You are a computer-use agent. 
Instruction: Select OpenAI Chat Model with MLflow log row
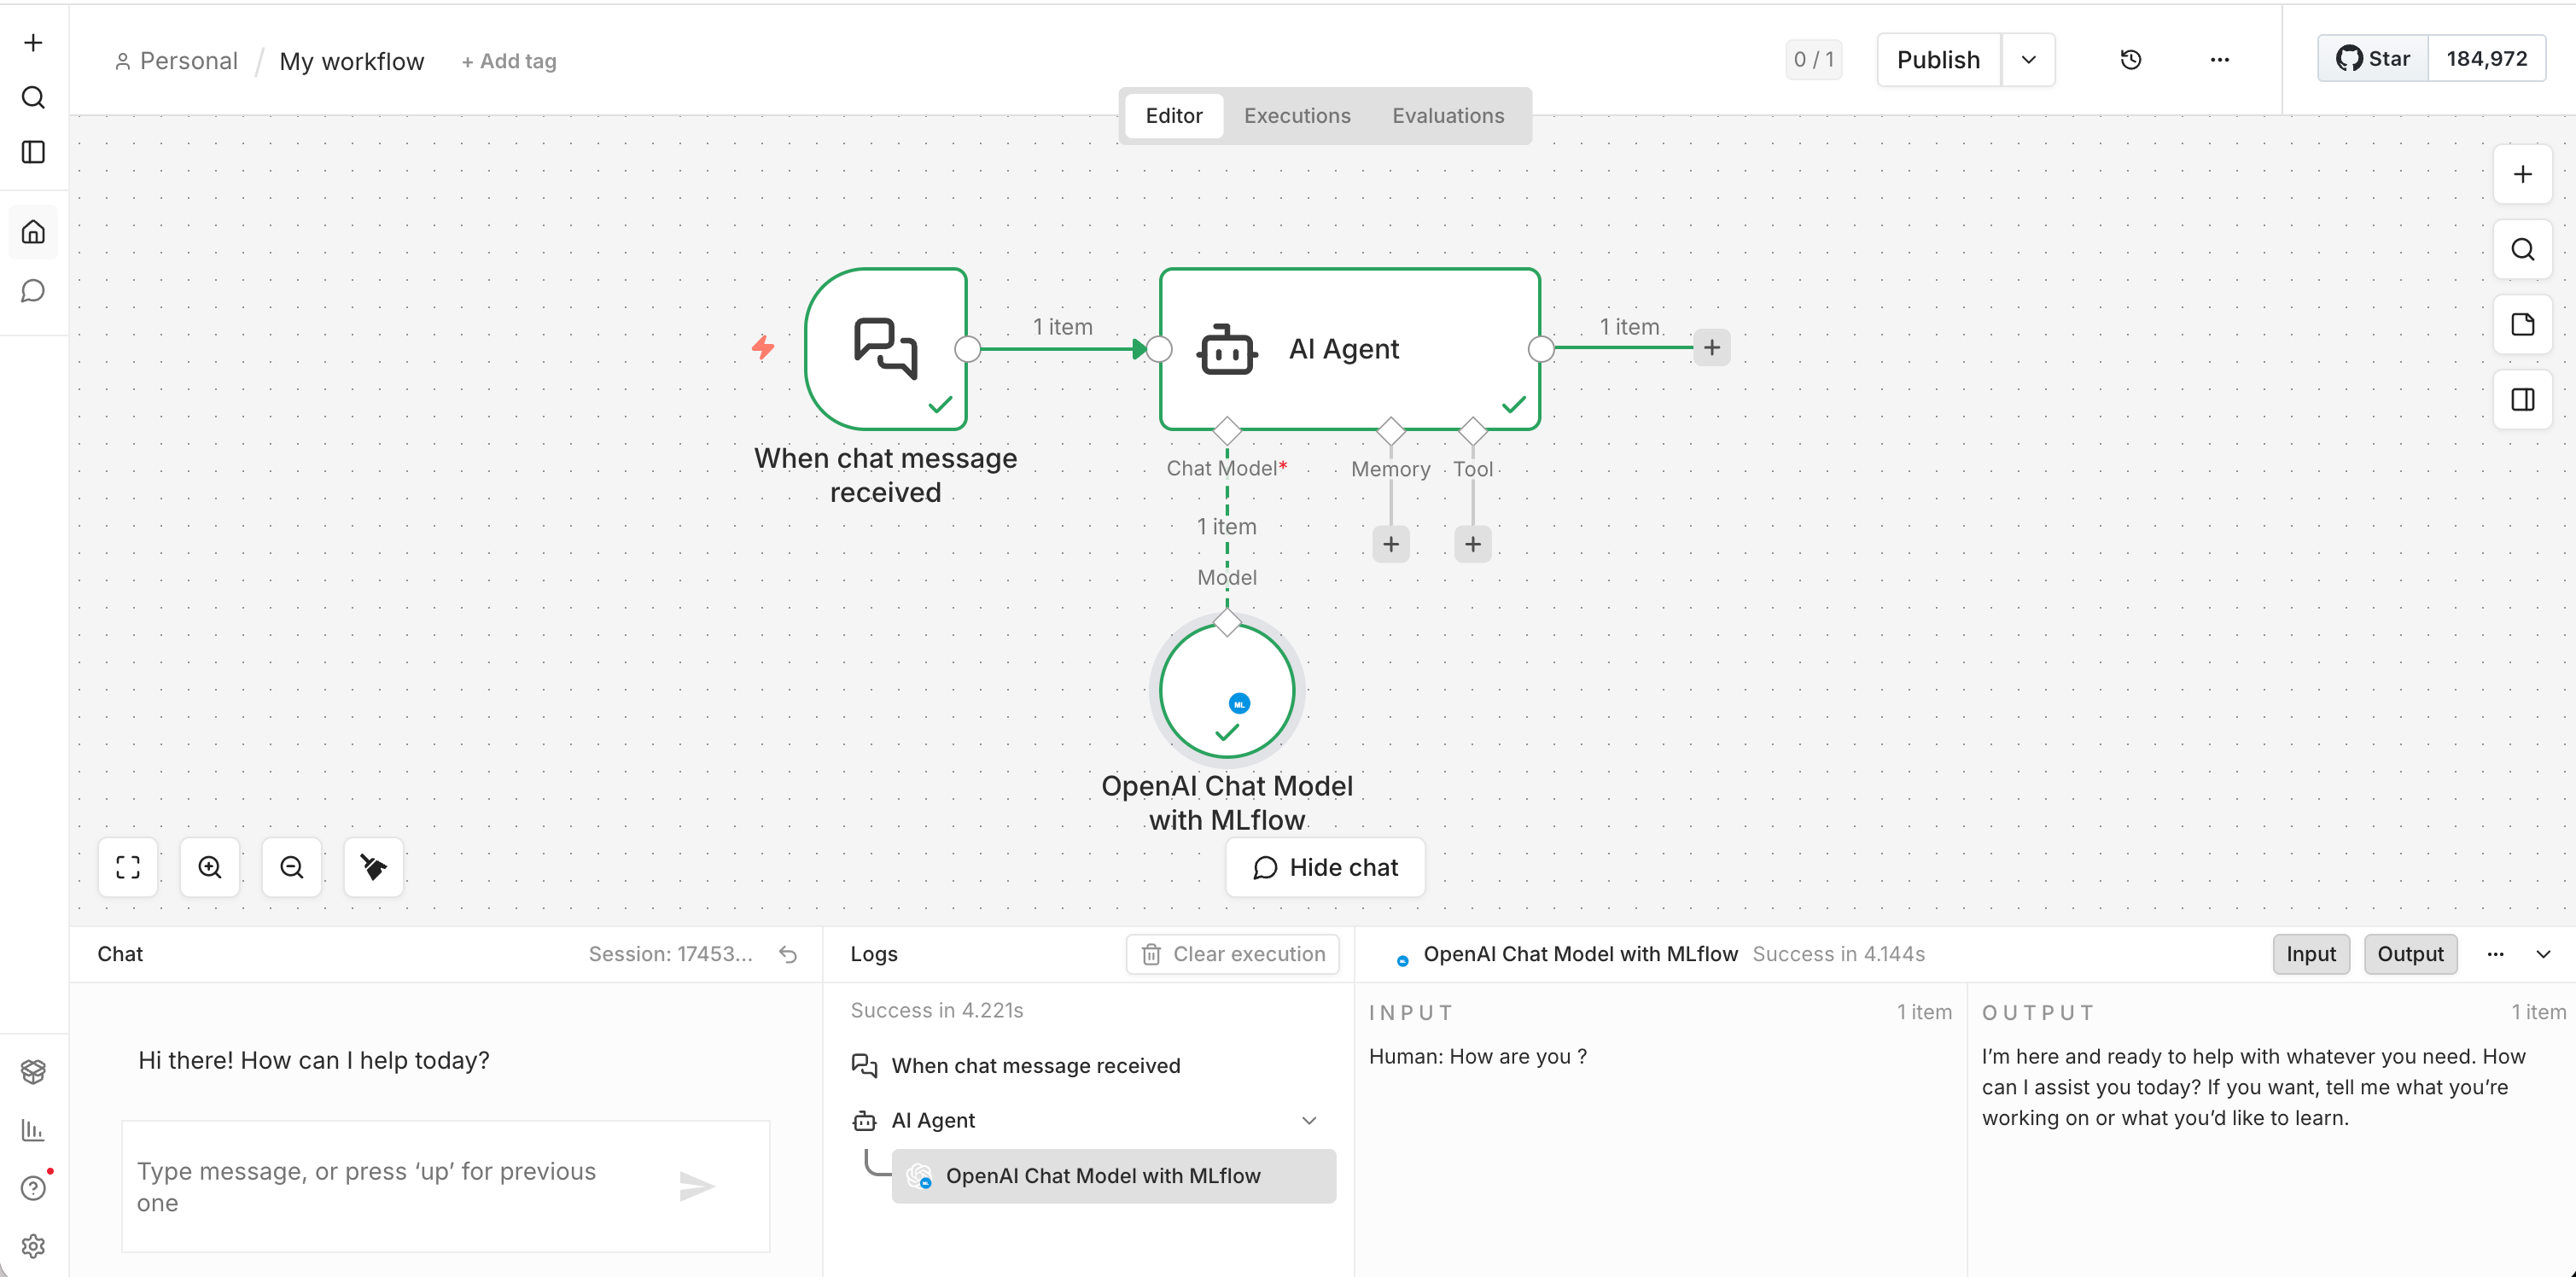click(1113, 1176)
